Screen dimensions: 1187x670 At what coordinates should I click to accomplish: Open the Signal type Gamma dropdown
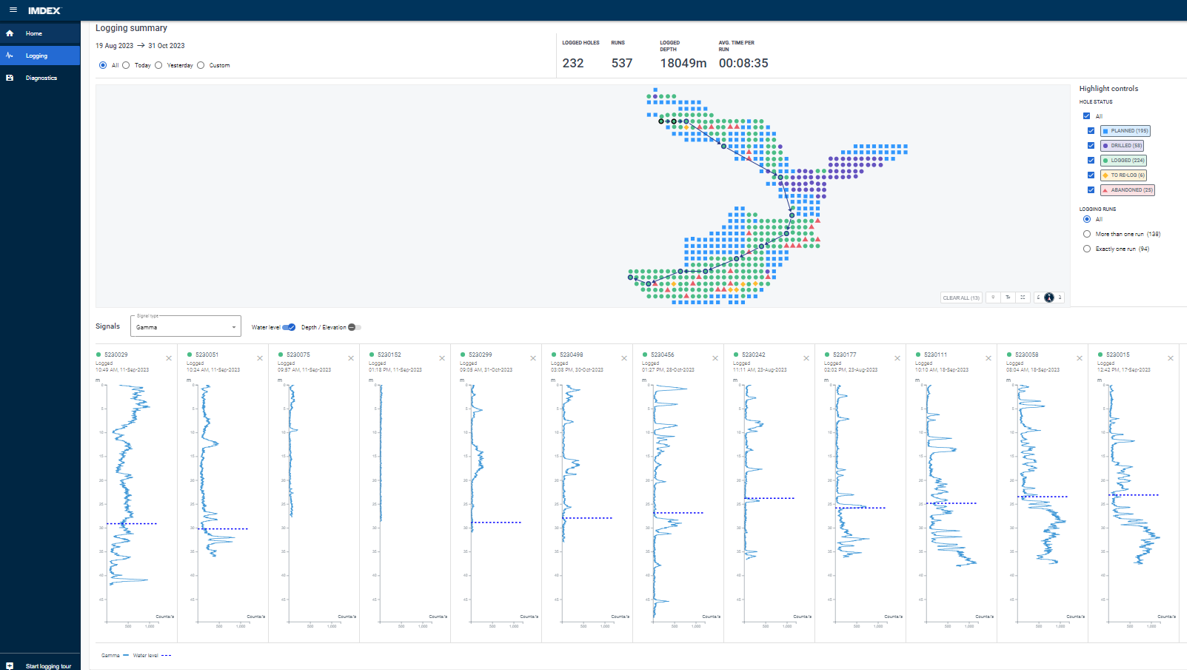tap(185, 326)
